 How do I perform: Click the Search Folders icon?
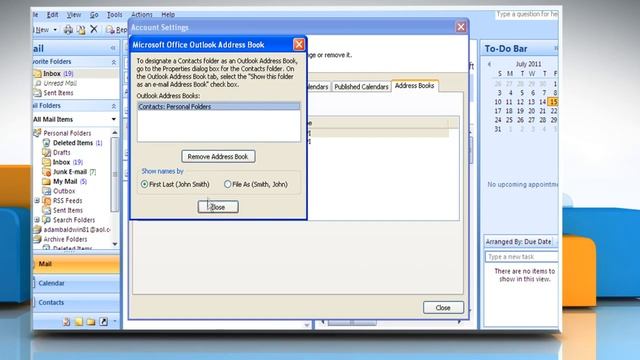[47, 220]
